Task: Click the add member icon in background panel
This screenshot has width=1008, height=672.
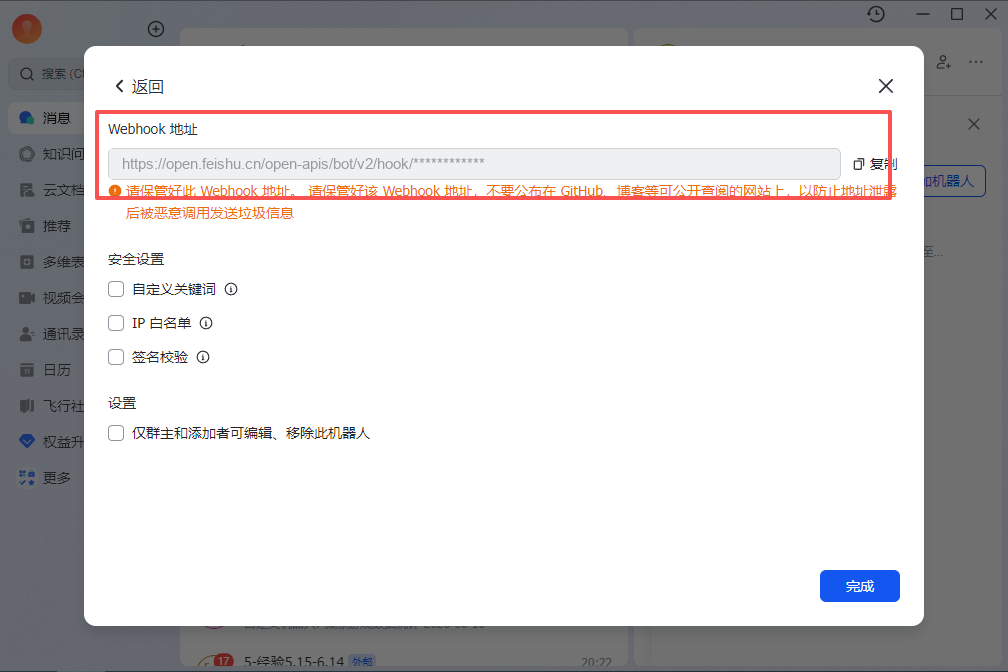Action: point(943,62)
